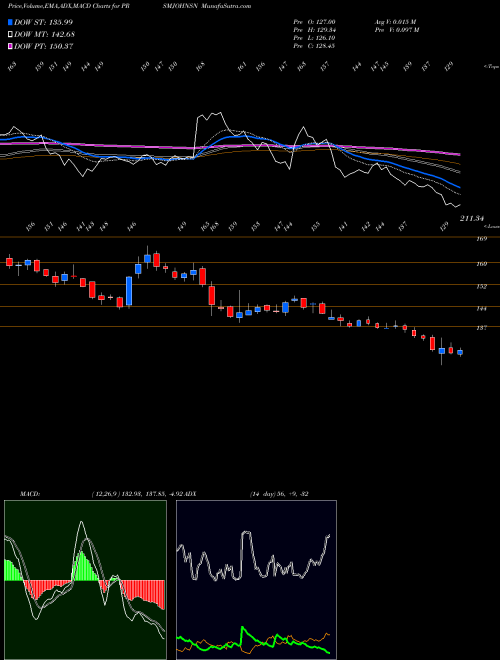
Task: Open the dark blue ADX chart panel
Action: point(256,580)
